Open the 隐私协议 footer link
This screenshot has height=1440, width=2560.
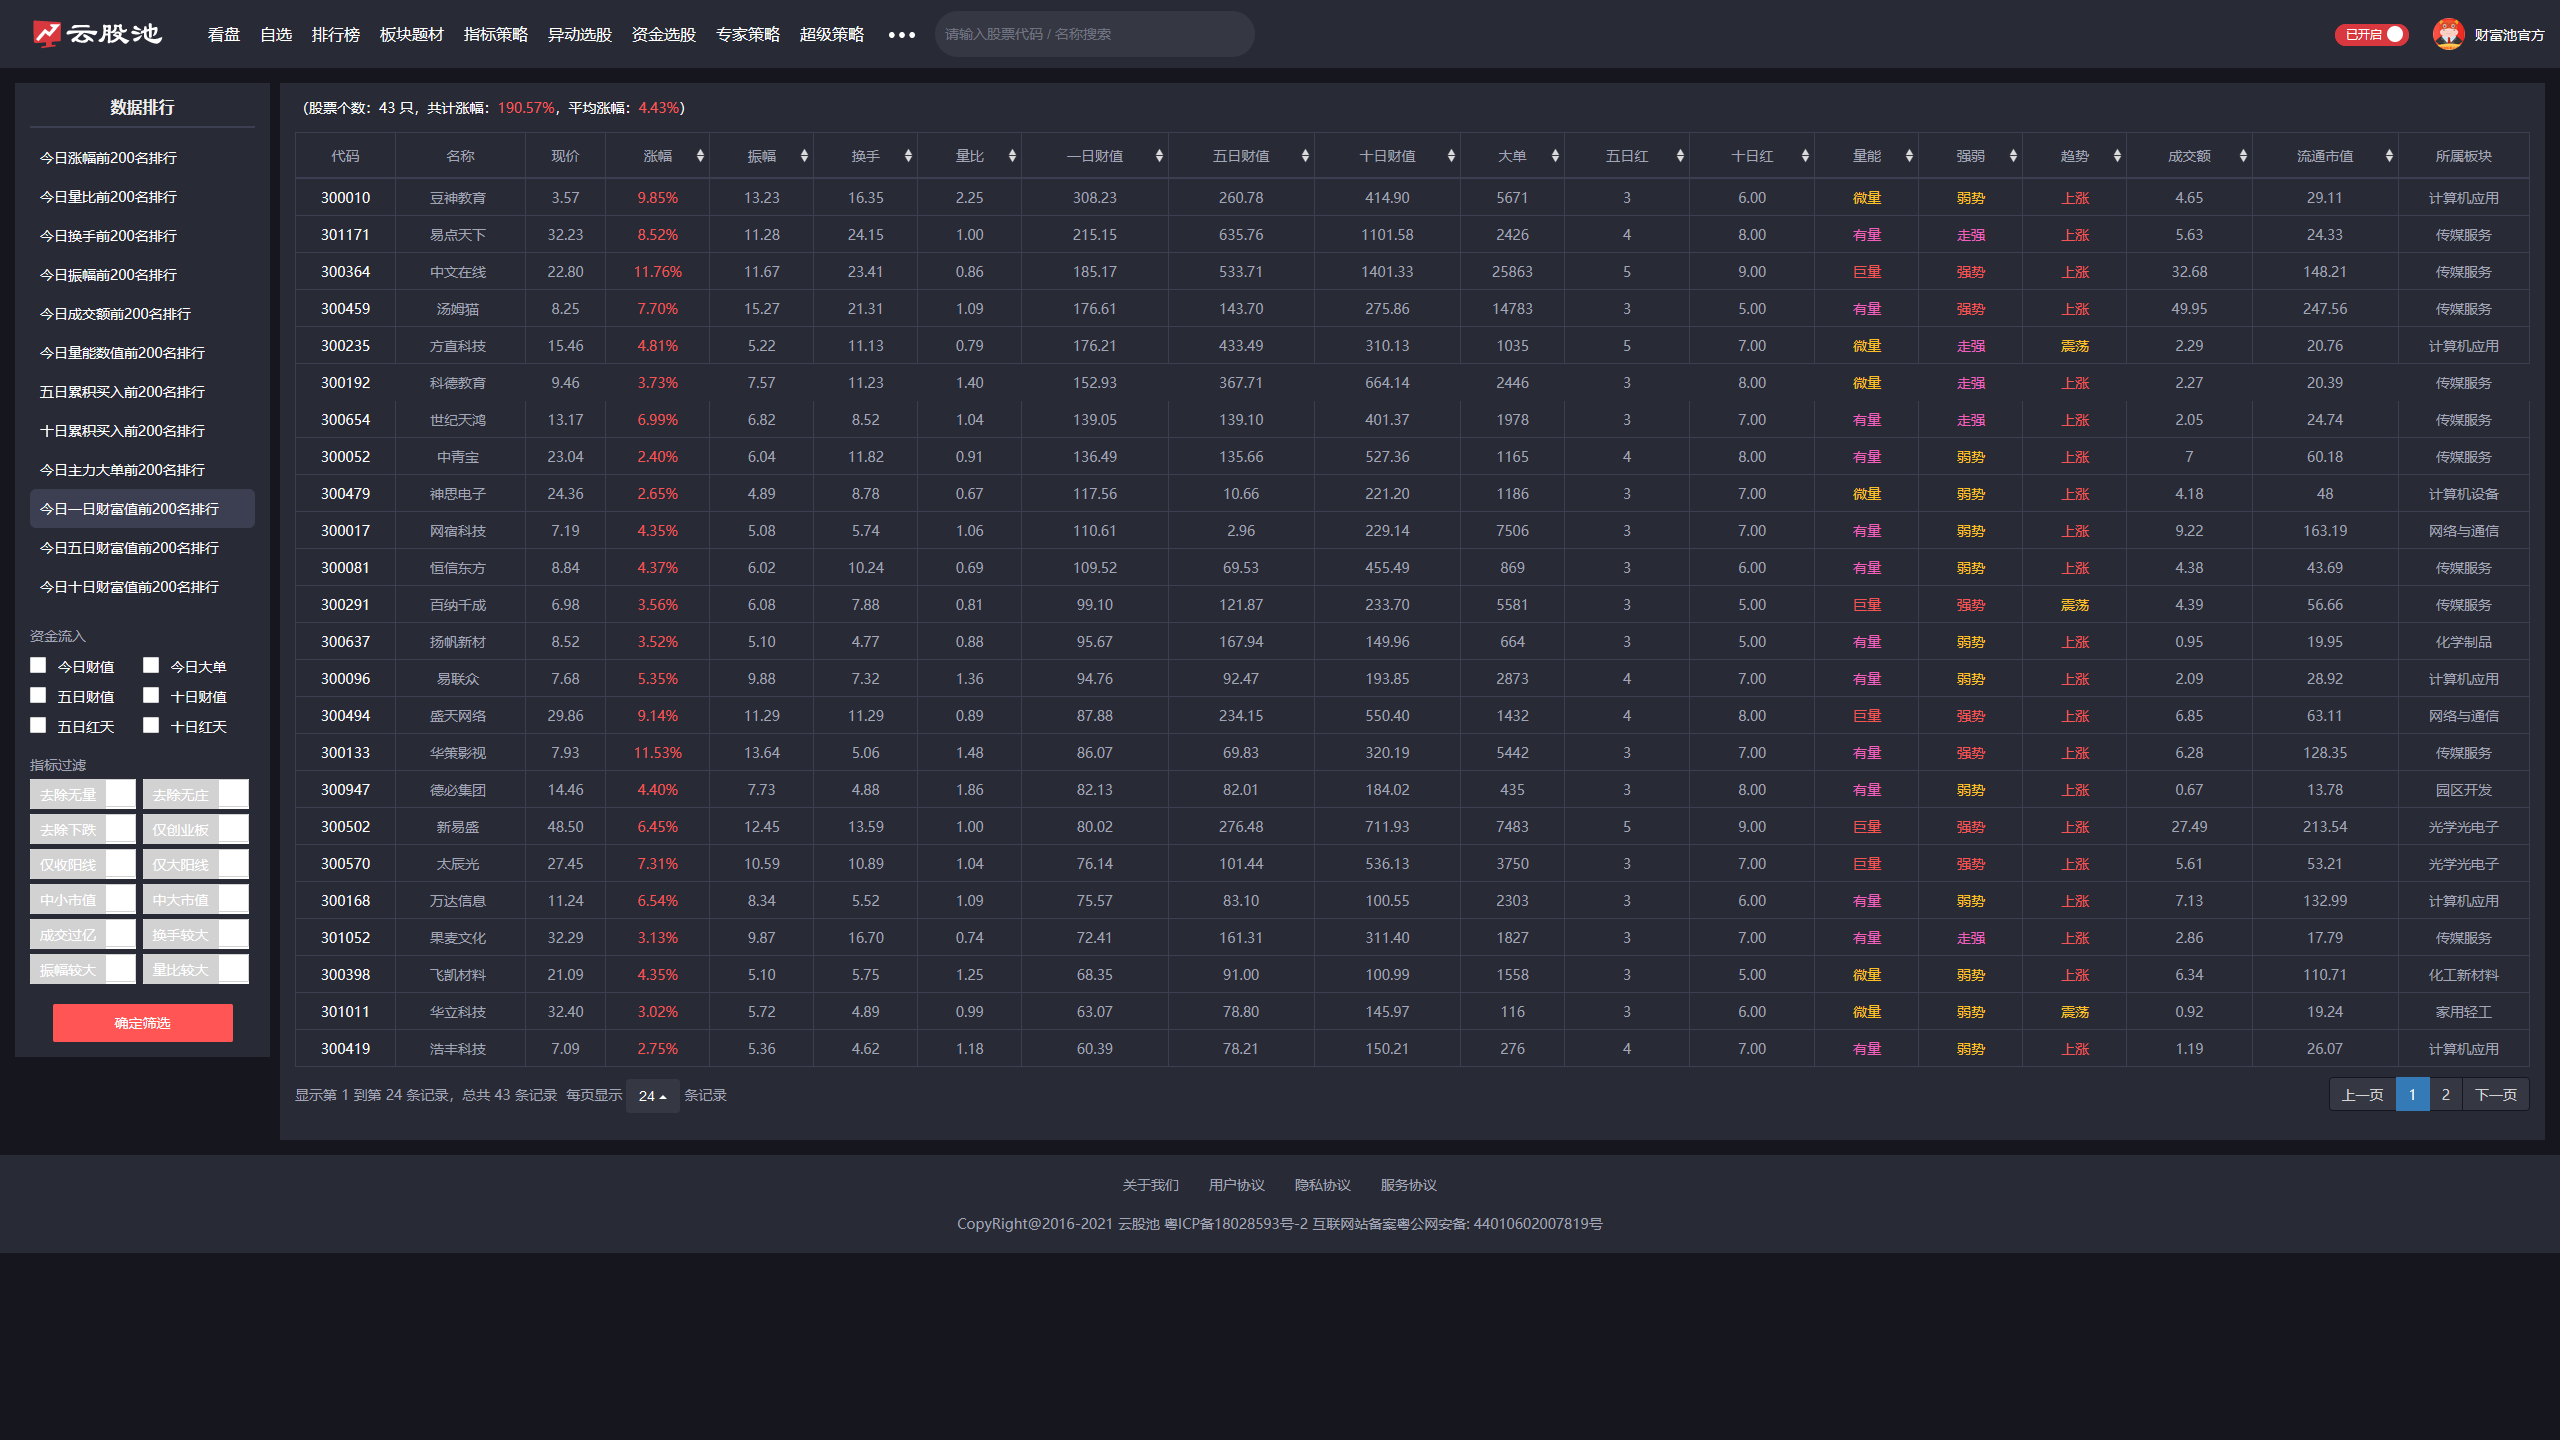click(1322, 1185)
